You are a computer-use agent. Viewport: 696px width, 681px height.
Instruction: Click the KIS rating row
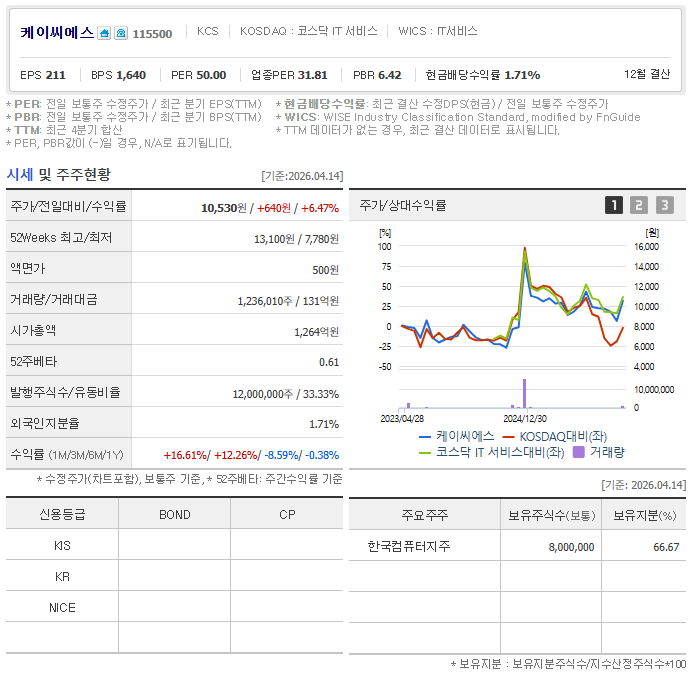point(174,546)
